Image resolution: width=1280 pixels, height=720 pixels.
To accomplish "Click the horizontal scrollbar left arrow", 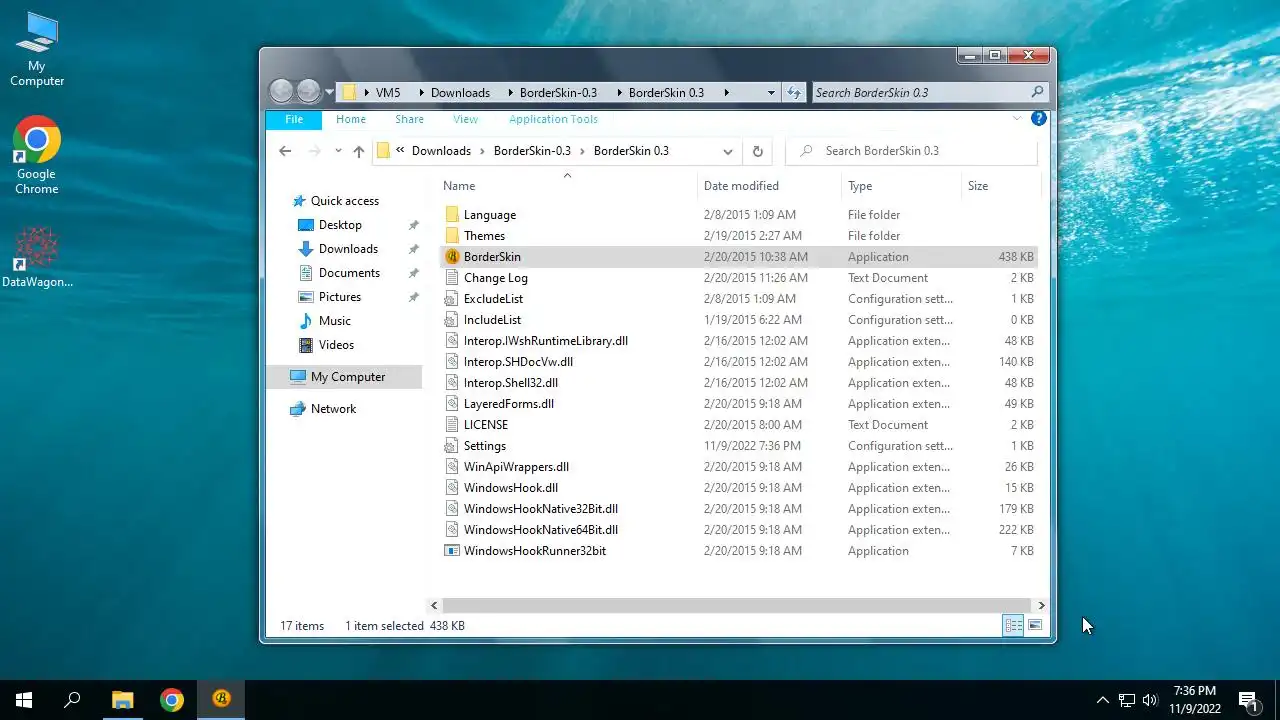I will coord(434,605).
